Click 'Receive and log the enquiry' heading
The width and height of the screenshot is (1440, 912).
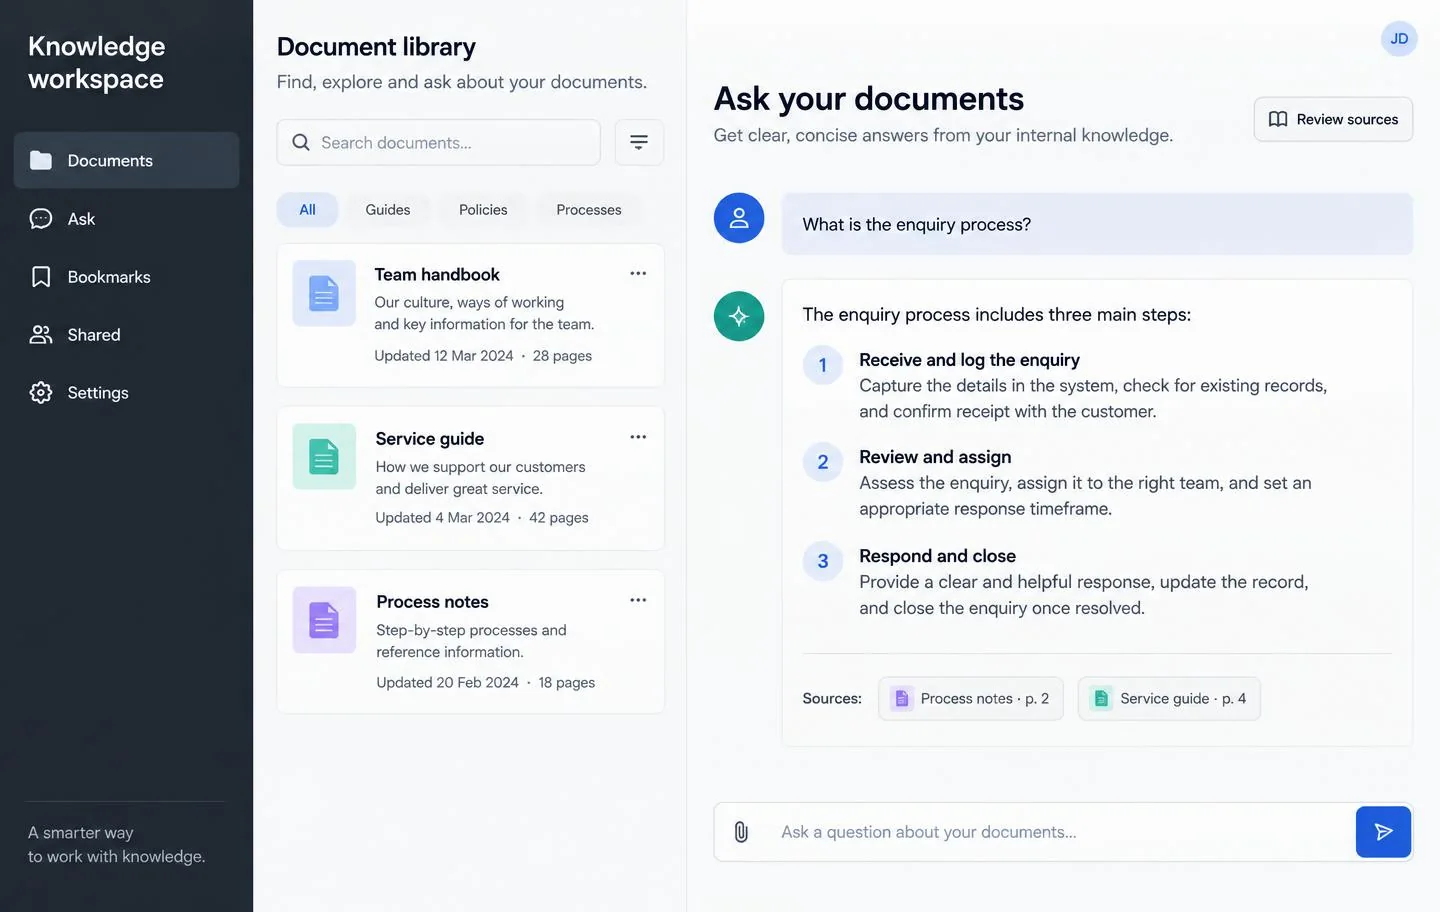point(969,360)
